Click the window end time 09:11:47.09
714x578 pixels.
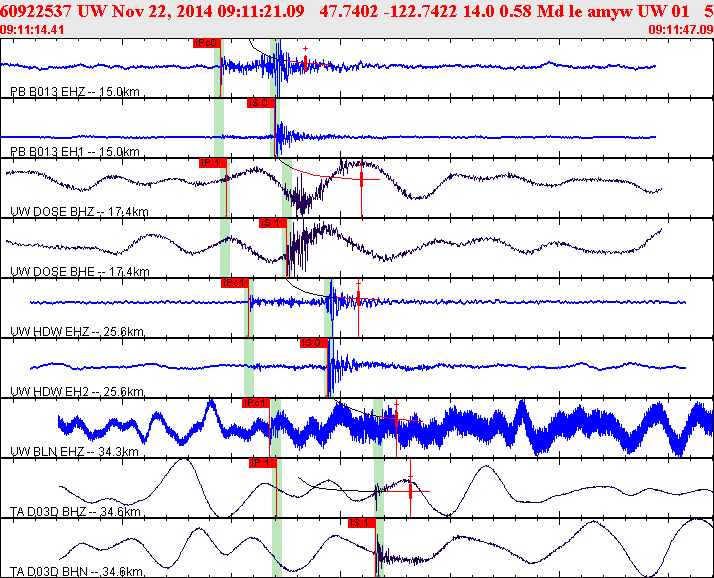coord(681,30)
